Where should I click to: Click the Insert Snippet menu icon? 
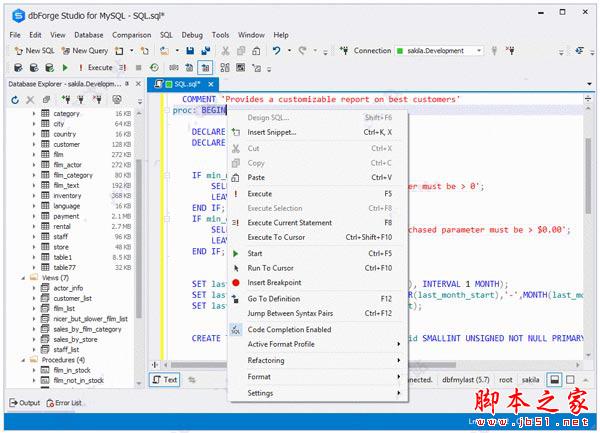pyautogui.click(x=236, y=132)
